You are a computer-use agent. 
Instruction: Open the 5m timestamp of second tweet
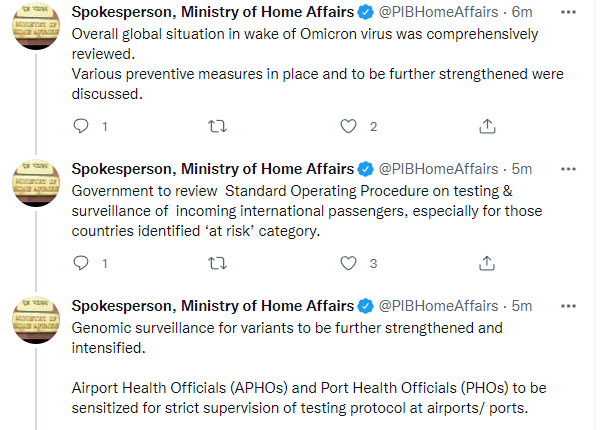520,168
